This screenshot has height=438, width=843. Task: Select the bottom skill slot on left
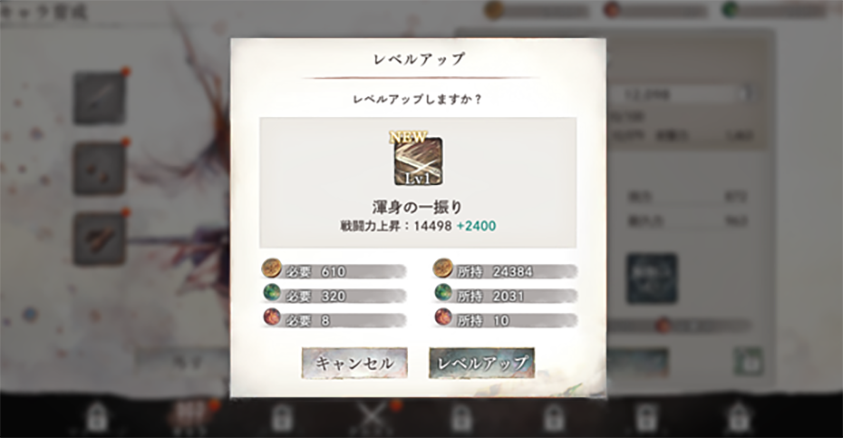[x=99, y=239]
